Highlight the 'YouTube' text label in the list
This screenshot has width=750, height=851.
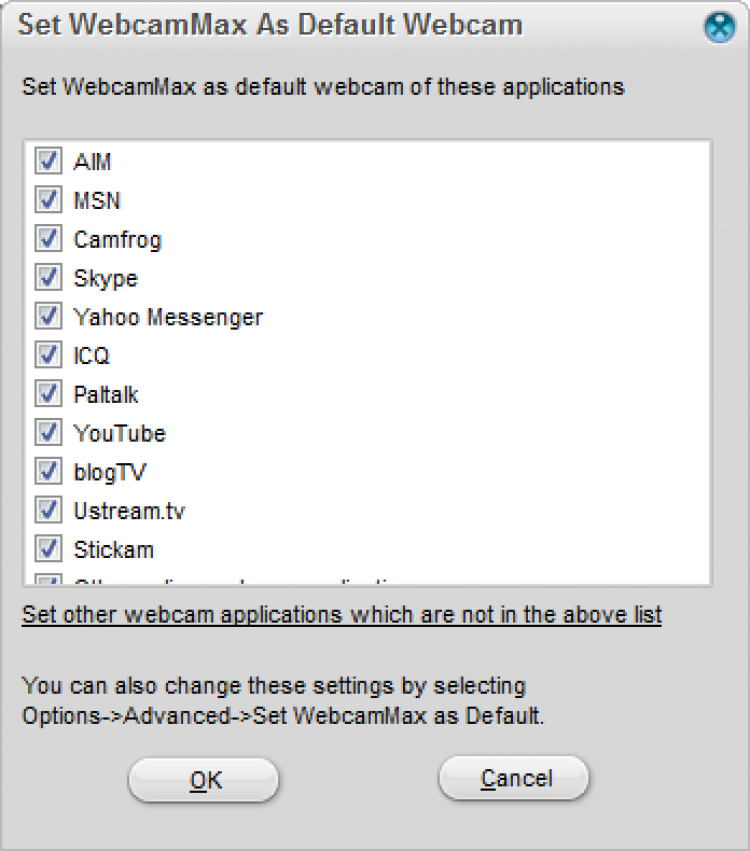click(x=119, y=434)
